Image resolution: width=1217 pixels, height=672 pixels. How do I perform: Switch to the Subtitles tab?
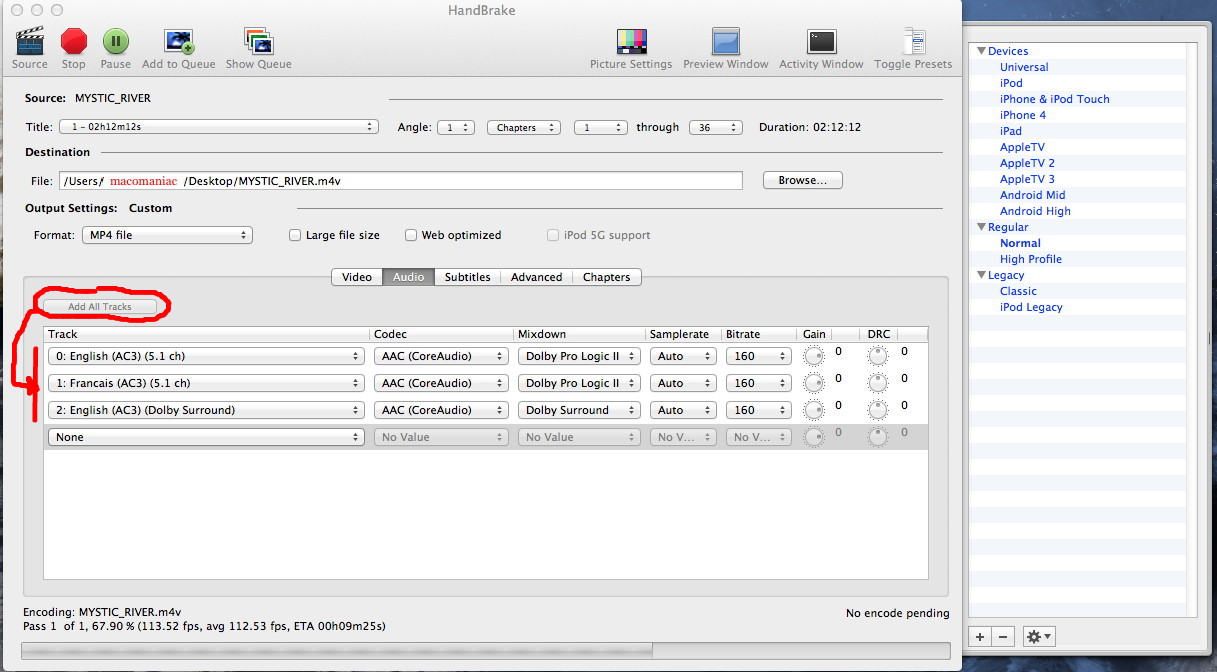pyautogui.click(x=468, y=277)
